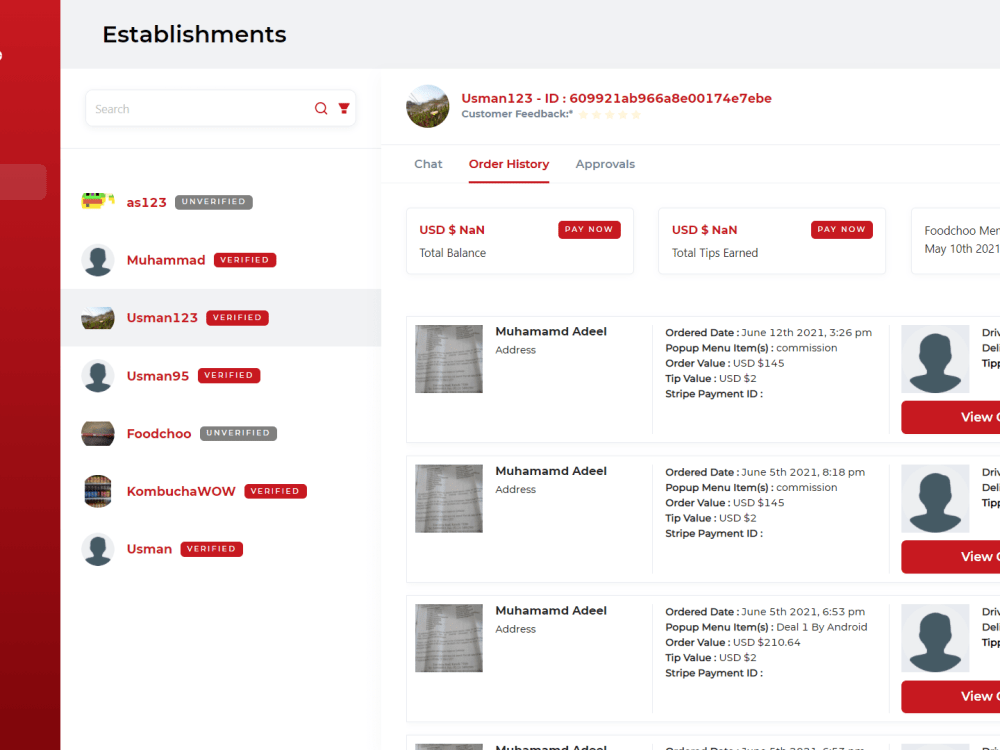Open the as123 establishment entry
Image resolution: width=1000 pixels, height=750 pixels.
click(x=221, y=202)
